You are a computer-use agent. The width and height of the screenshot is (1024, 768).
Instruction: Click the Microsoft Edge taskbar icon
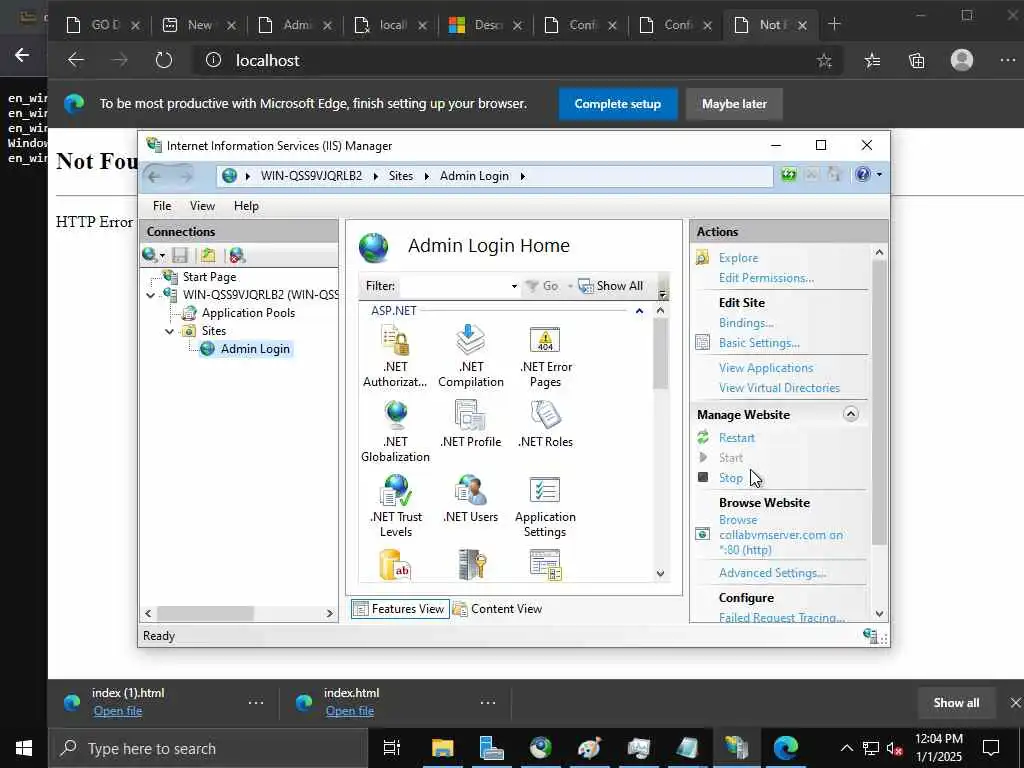(x=786, y=748)
